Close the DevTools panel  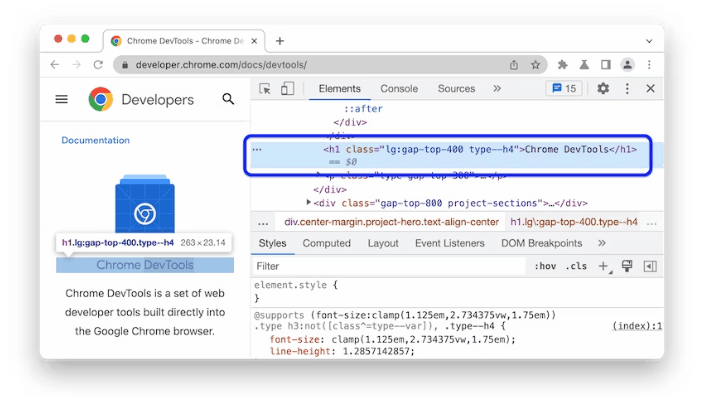(650, 89)
